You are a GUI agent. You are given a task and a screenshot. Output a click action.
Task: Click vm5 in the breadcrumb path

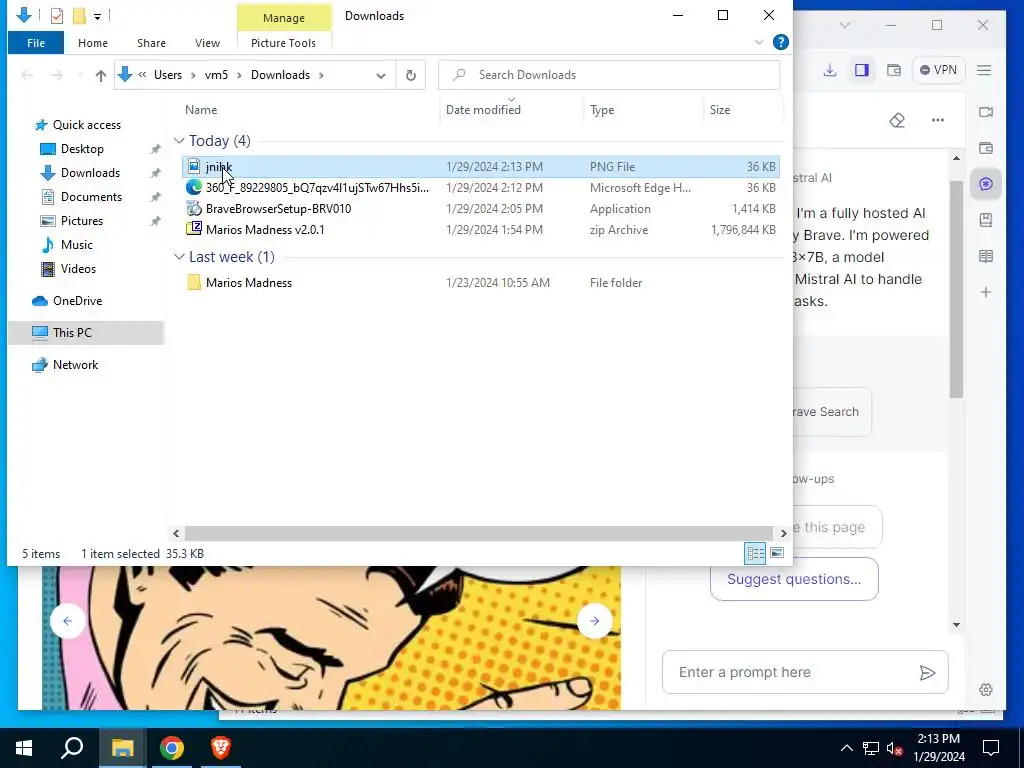(216, 75)
